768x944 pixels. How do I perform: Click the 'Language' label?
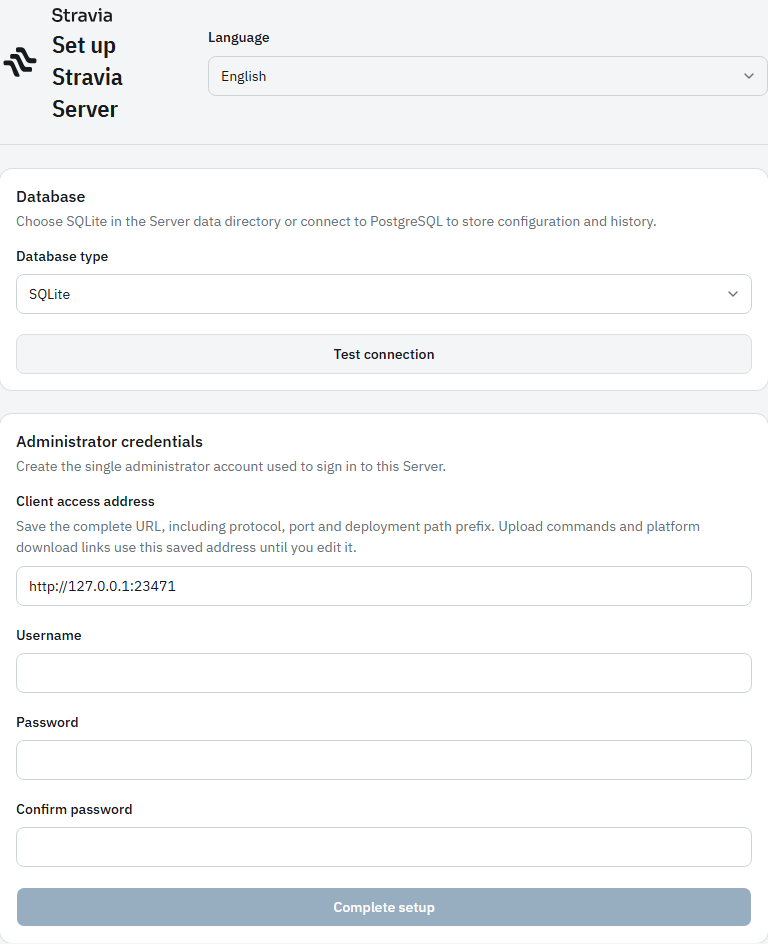coord(239,37)
